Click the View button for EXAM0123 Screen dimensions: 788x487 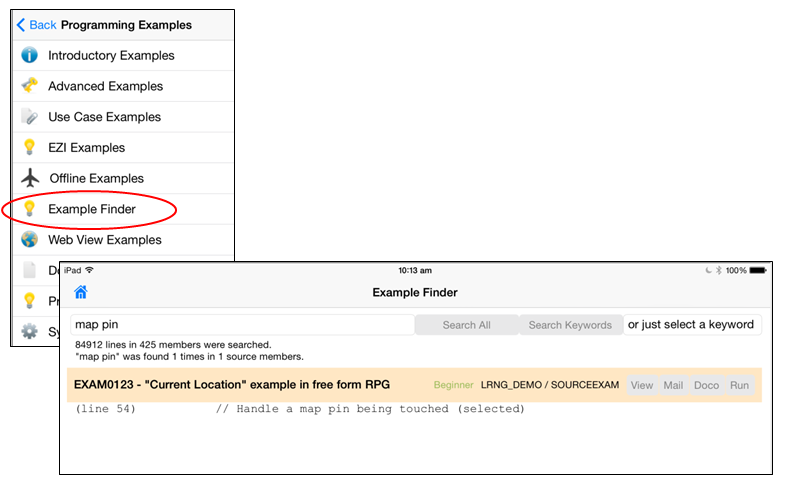642,385
